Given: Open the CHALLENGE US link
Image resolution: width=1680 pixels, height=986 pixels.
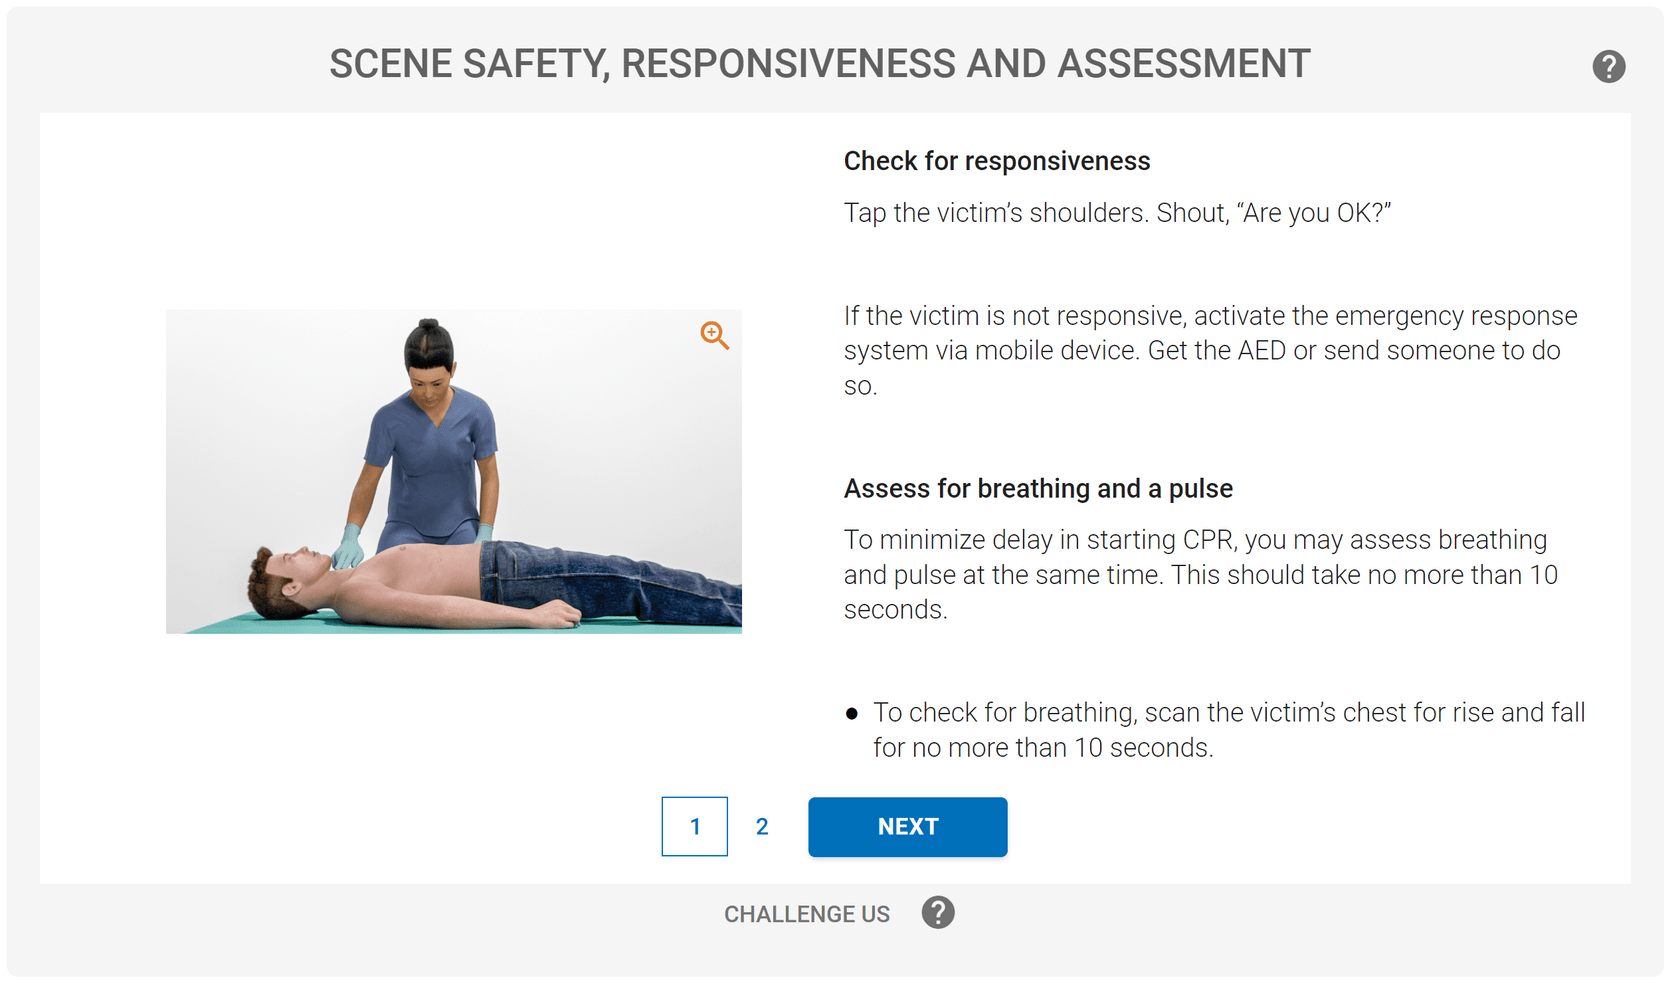Looking at the screenshot, I should pos(807,913).
